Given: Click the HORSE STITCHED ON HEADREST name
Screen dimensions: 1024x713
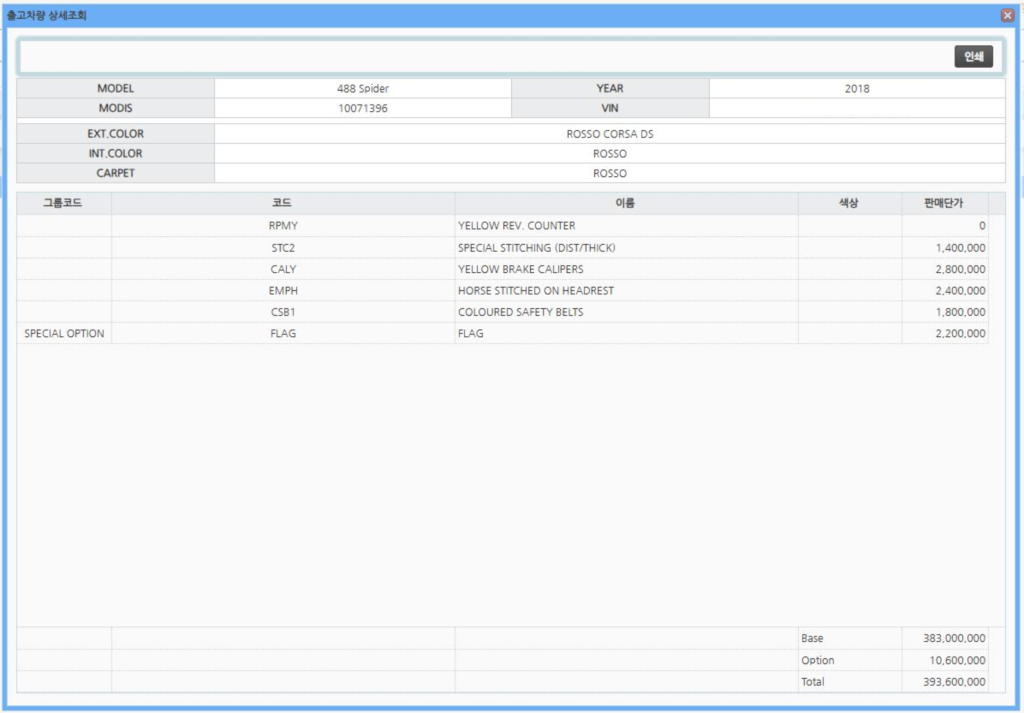Looking at the screenshot, I should pyautogui.click(x=536, y=291).
